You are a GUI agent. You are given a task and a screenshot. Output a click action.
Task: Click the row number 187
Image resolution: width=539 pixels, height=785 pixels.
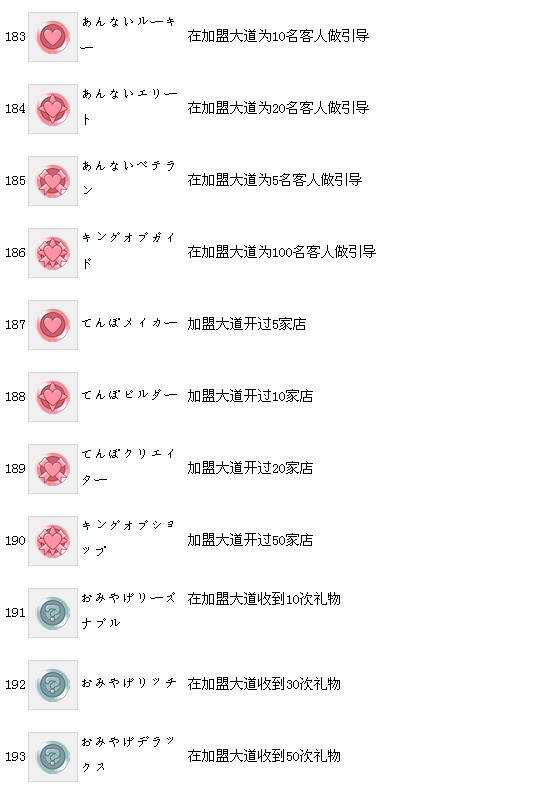point(15,325)
